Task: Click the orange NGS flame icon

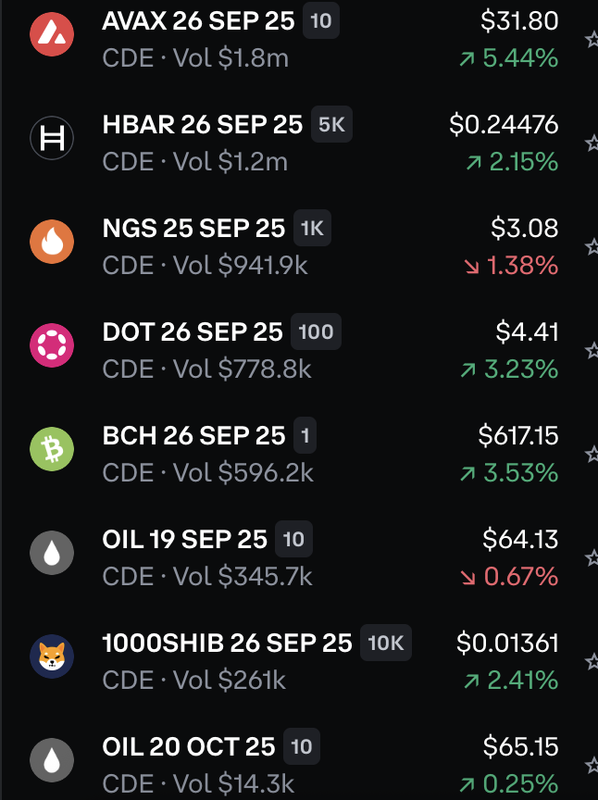Action: coord(52,241)
